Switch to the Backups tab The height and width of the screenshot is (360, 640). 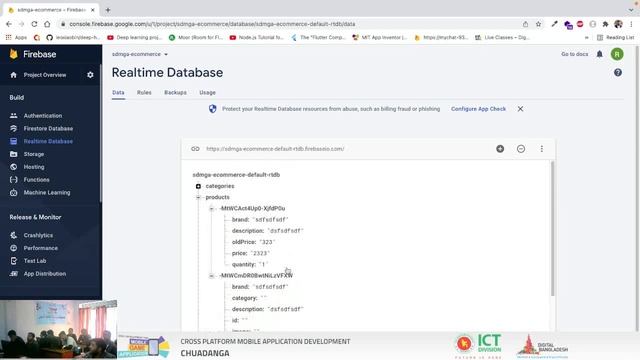[x=176, y=93]
